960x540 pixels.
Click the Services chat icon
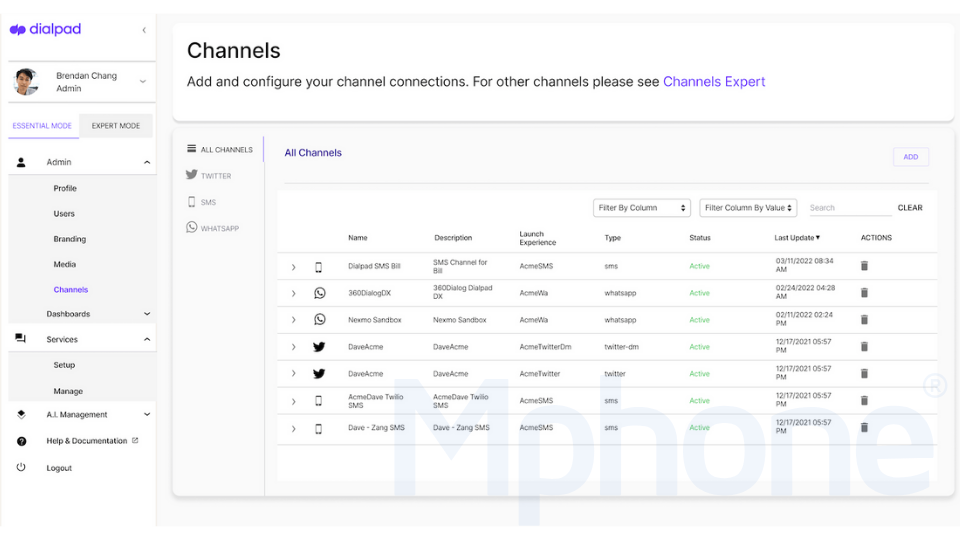[21, 339]
